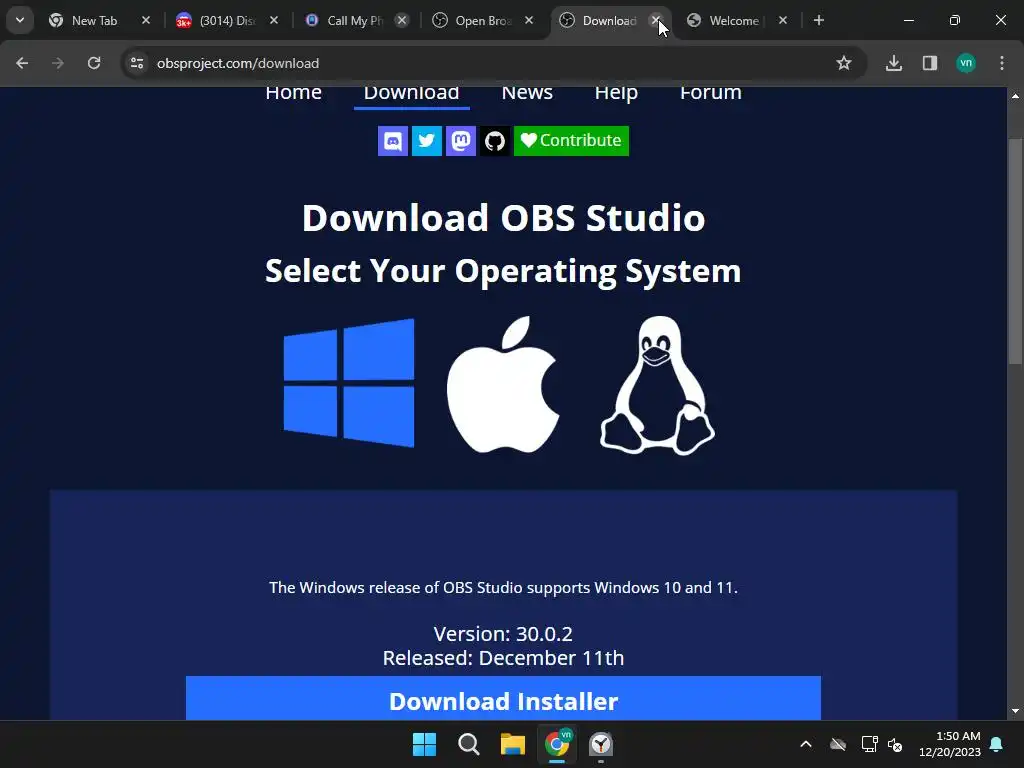This screenshot has height=768, width=1024.
Task: Click the page vertical scrollbar thumb
Action: pyautogui.click(x=1015, y=251)
